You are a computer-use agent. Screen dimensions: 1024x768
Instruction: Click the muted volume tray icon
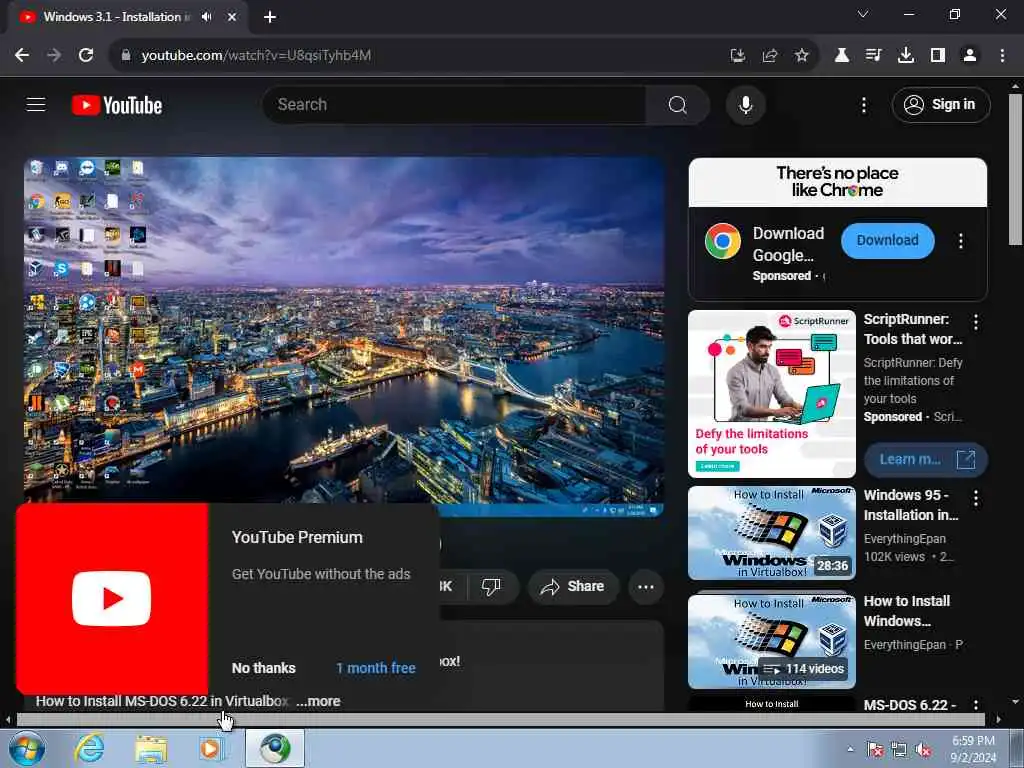[923, 750]
